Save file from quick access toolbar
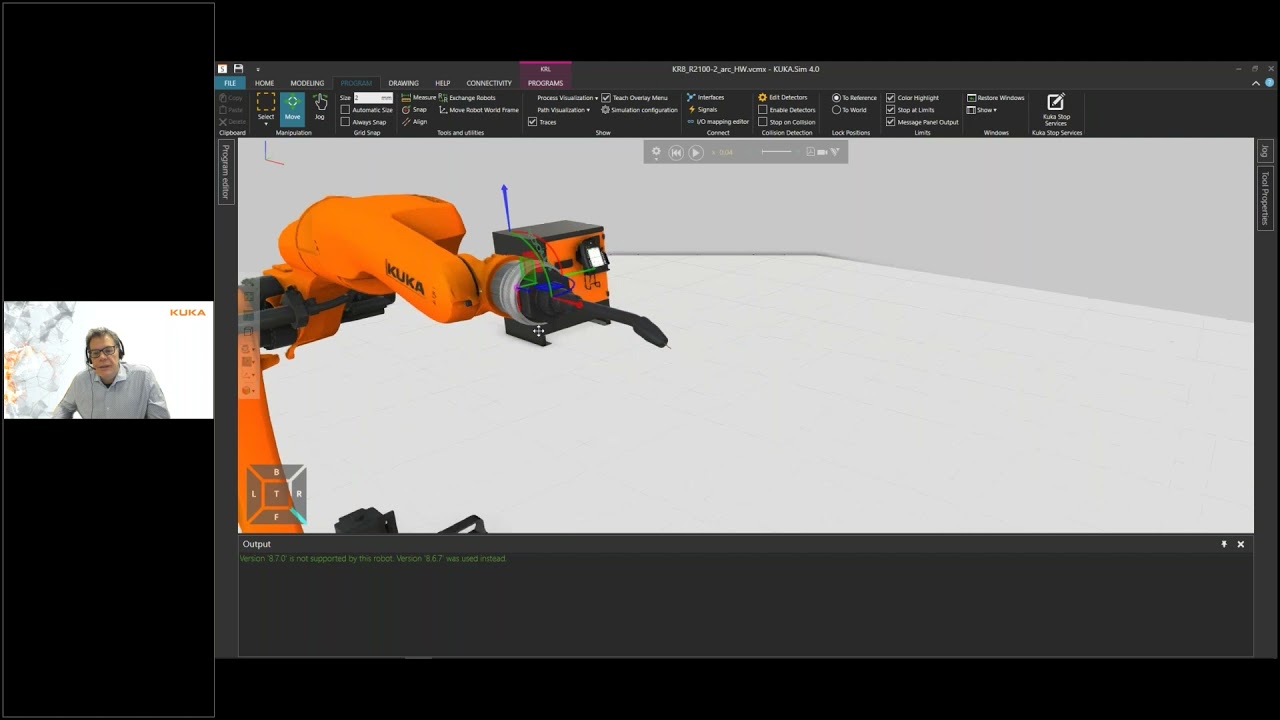 coord(238,69)
